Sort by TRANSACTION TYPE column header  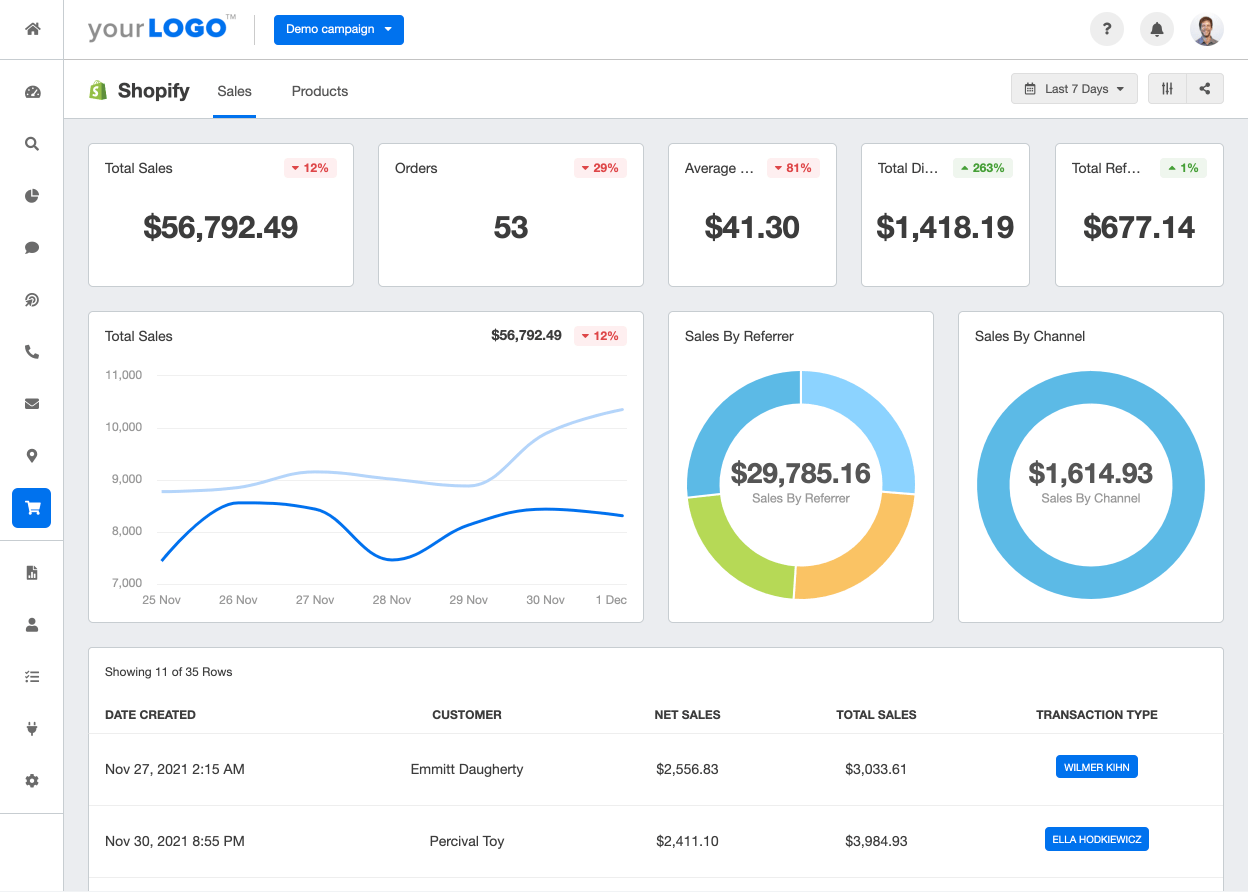(x=1097, y=715)
